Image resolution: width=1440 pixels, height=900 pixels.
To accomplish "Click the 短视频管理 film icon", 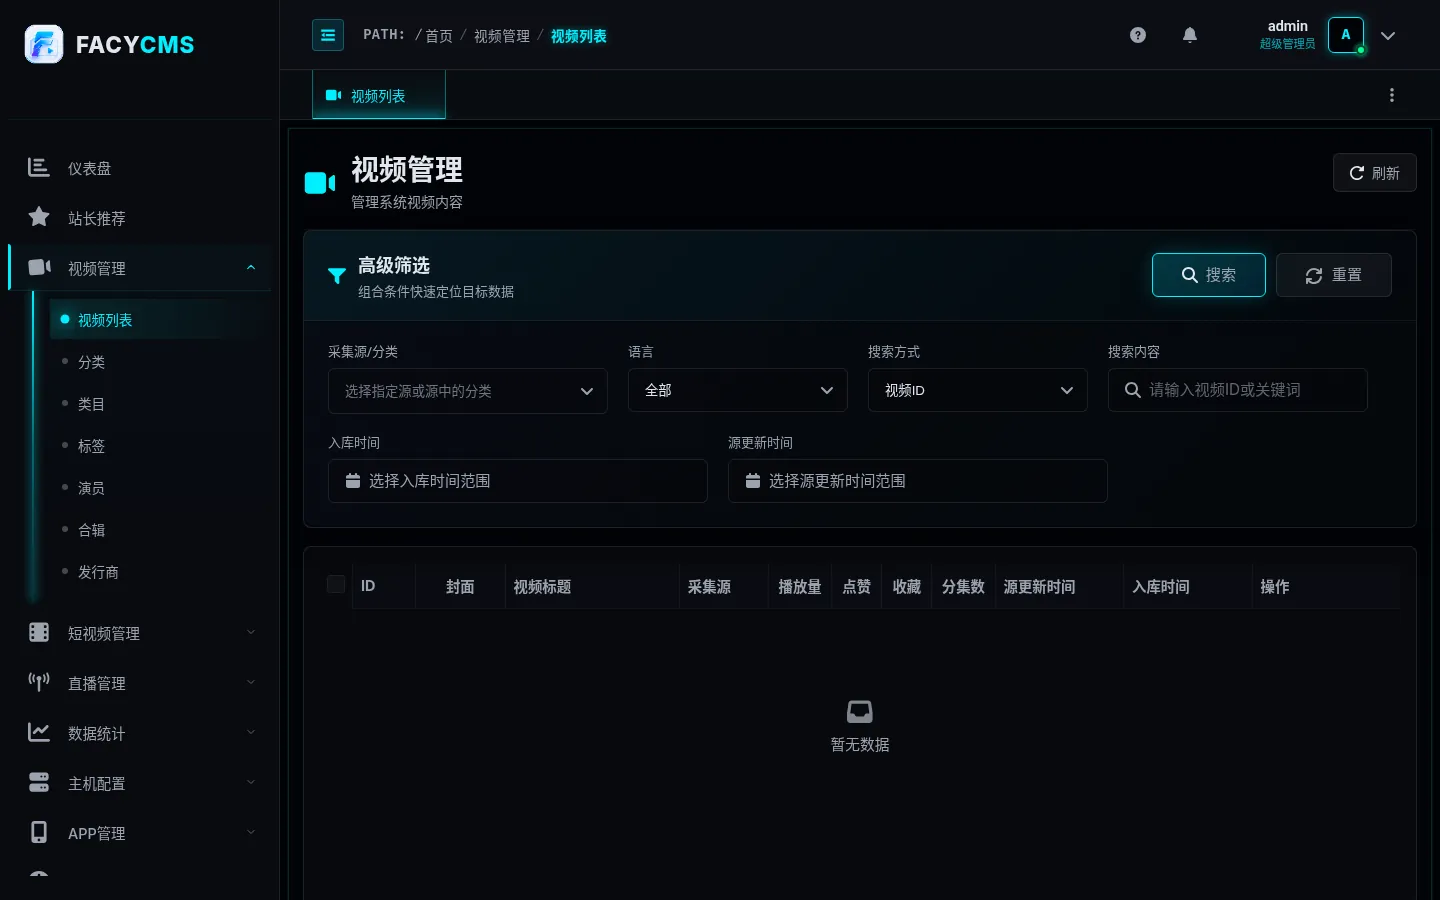I will click(x=39, y=632).
